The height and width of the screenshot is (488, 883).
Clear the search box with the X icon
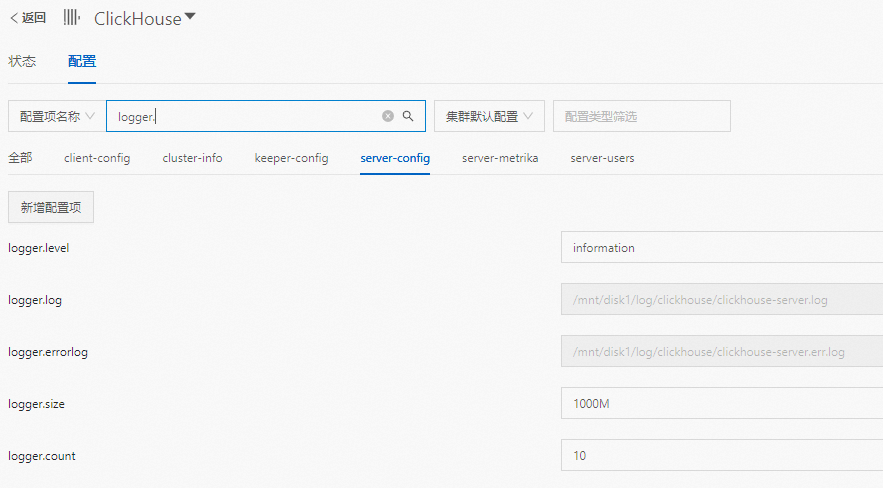[x=388, y=116]
